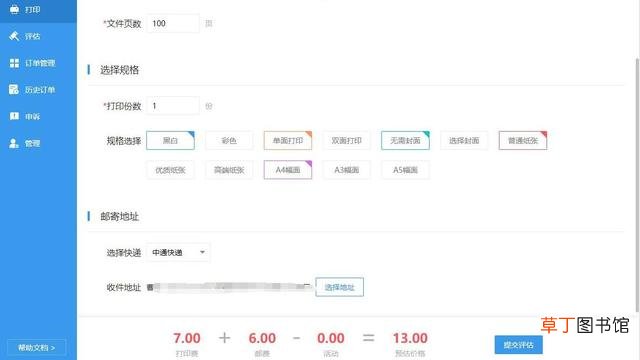This screenshot has height=360, width=640.
Task: Submit with the 提交评估 button
Action: 518,345
